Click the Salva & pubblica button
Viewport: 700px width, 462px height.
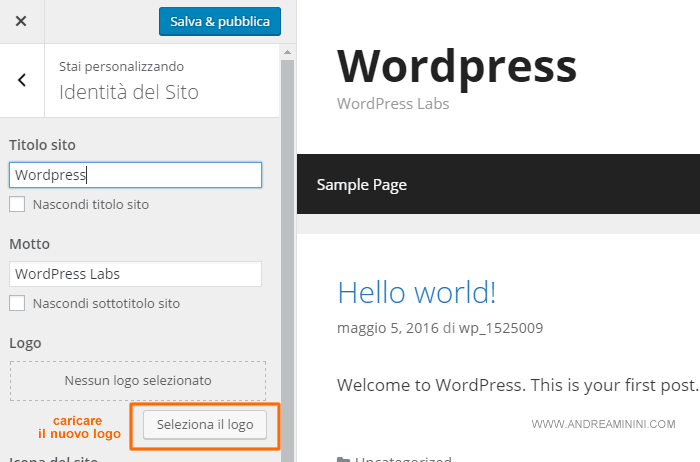[x=220, y=21]
